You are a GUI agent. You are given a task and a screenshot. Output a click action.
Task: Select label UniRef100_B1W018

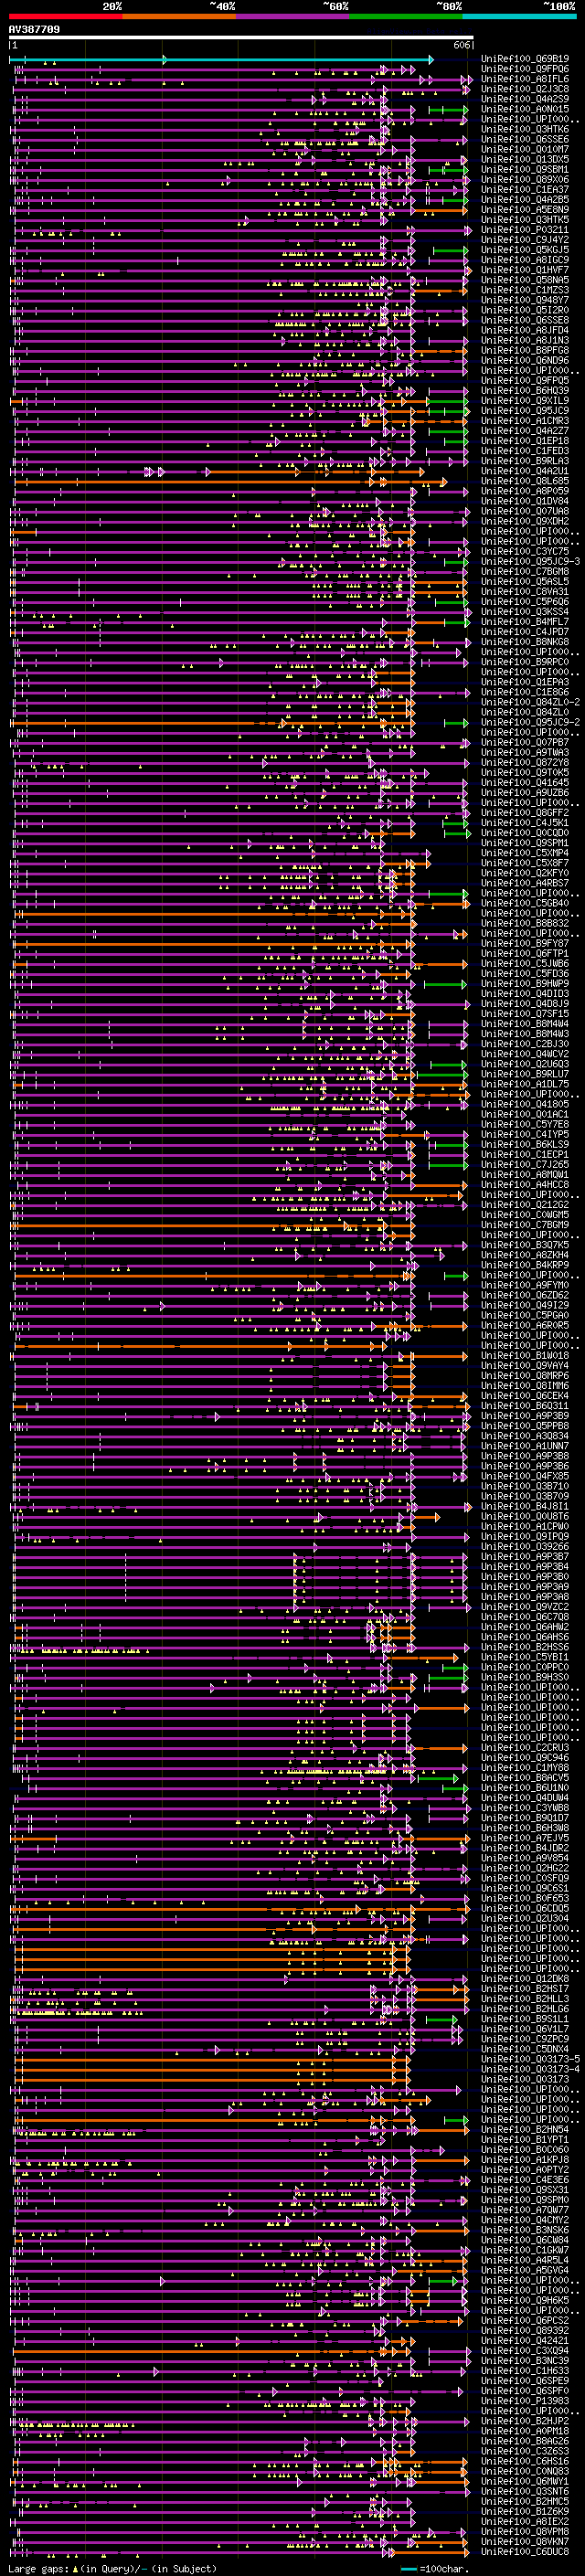(x=525, y=1356)
